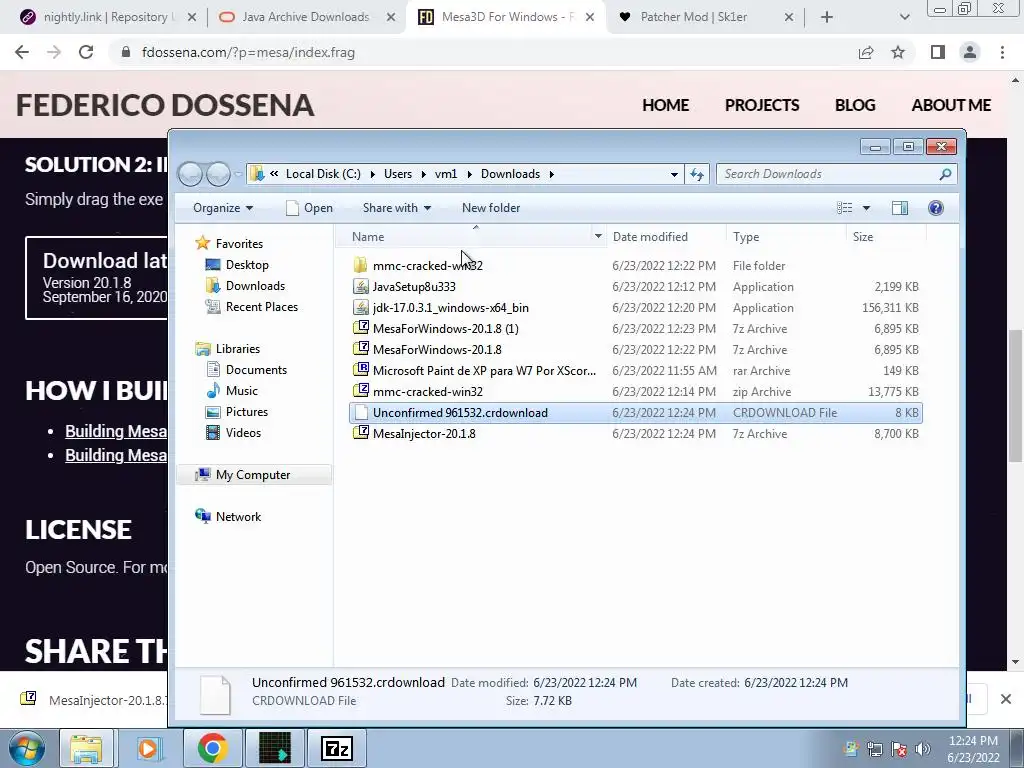
Task: Expand the vm1 breadcrumb arrow
Action: (x=469, y=174)
